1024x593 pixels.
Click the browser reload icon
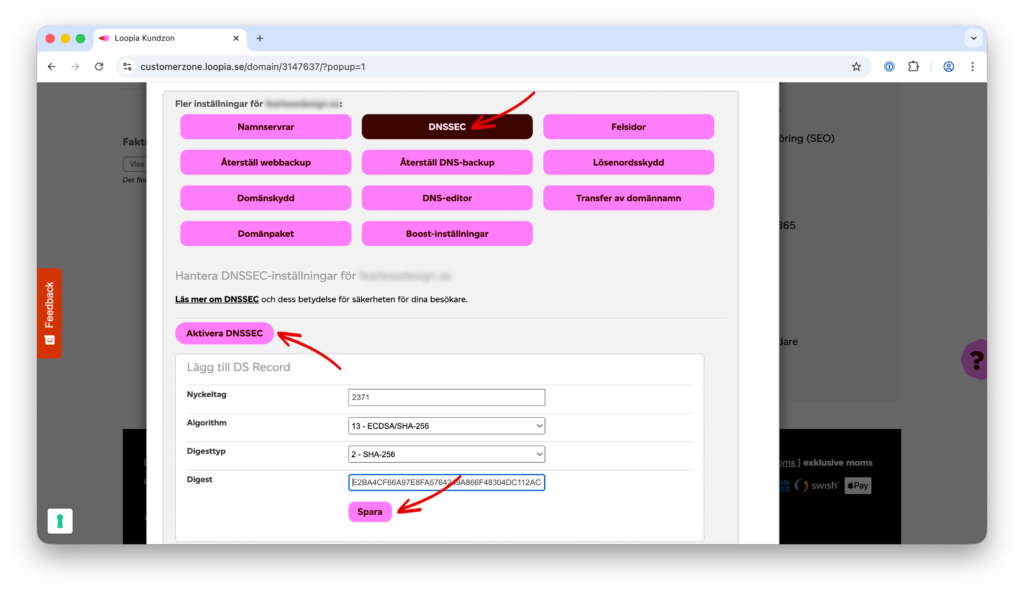tap(99, 67)
